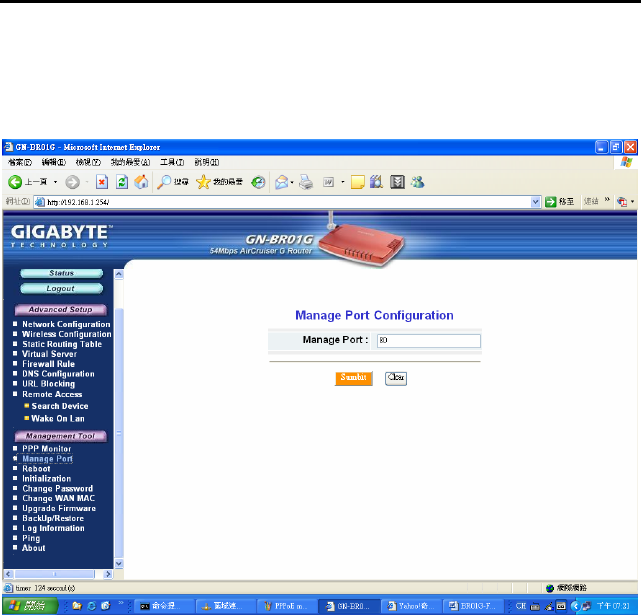The height and width of the screenshot is (615, 641).
Task: Open the Help menu
Action: (207, 162)
